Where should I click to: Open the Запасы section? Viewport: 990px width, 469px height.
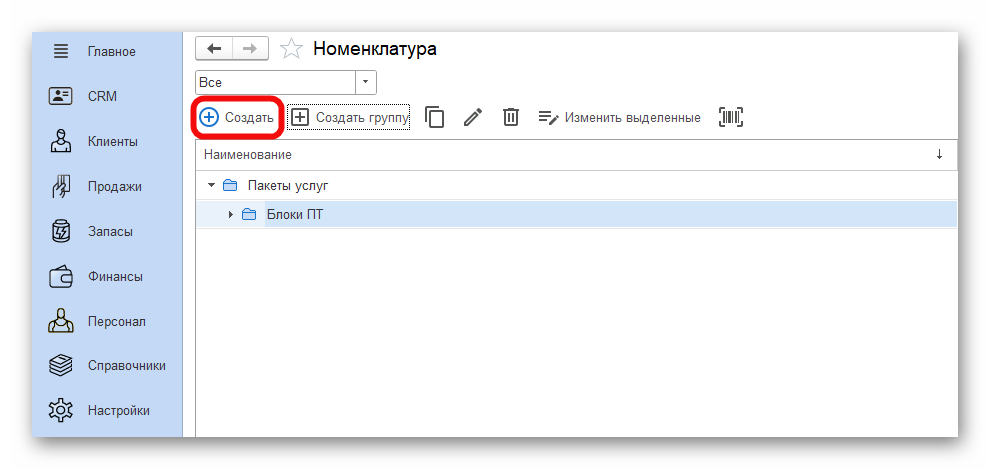point(110,231)
